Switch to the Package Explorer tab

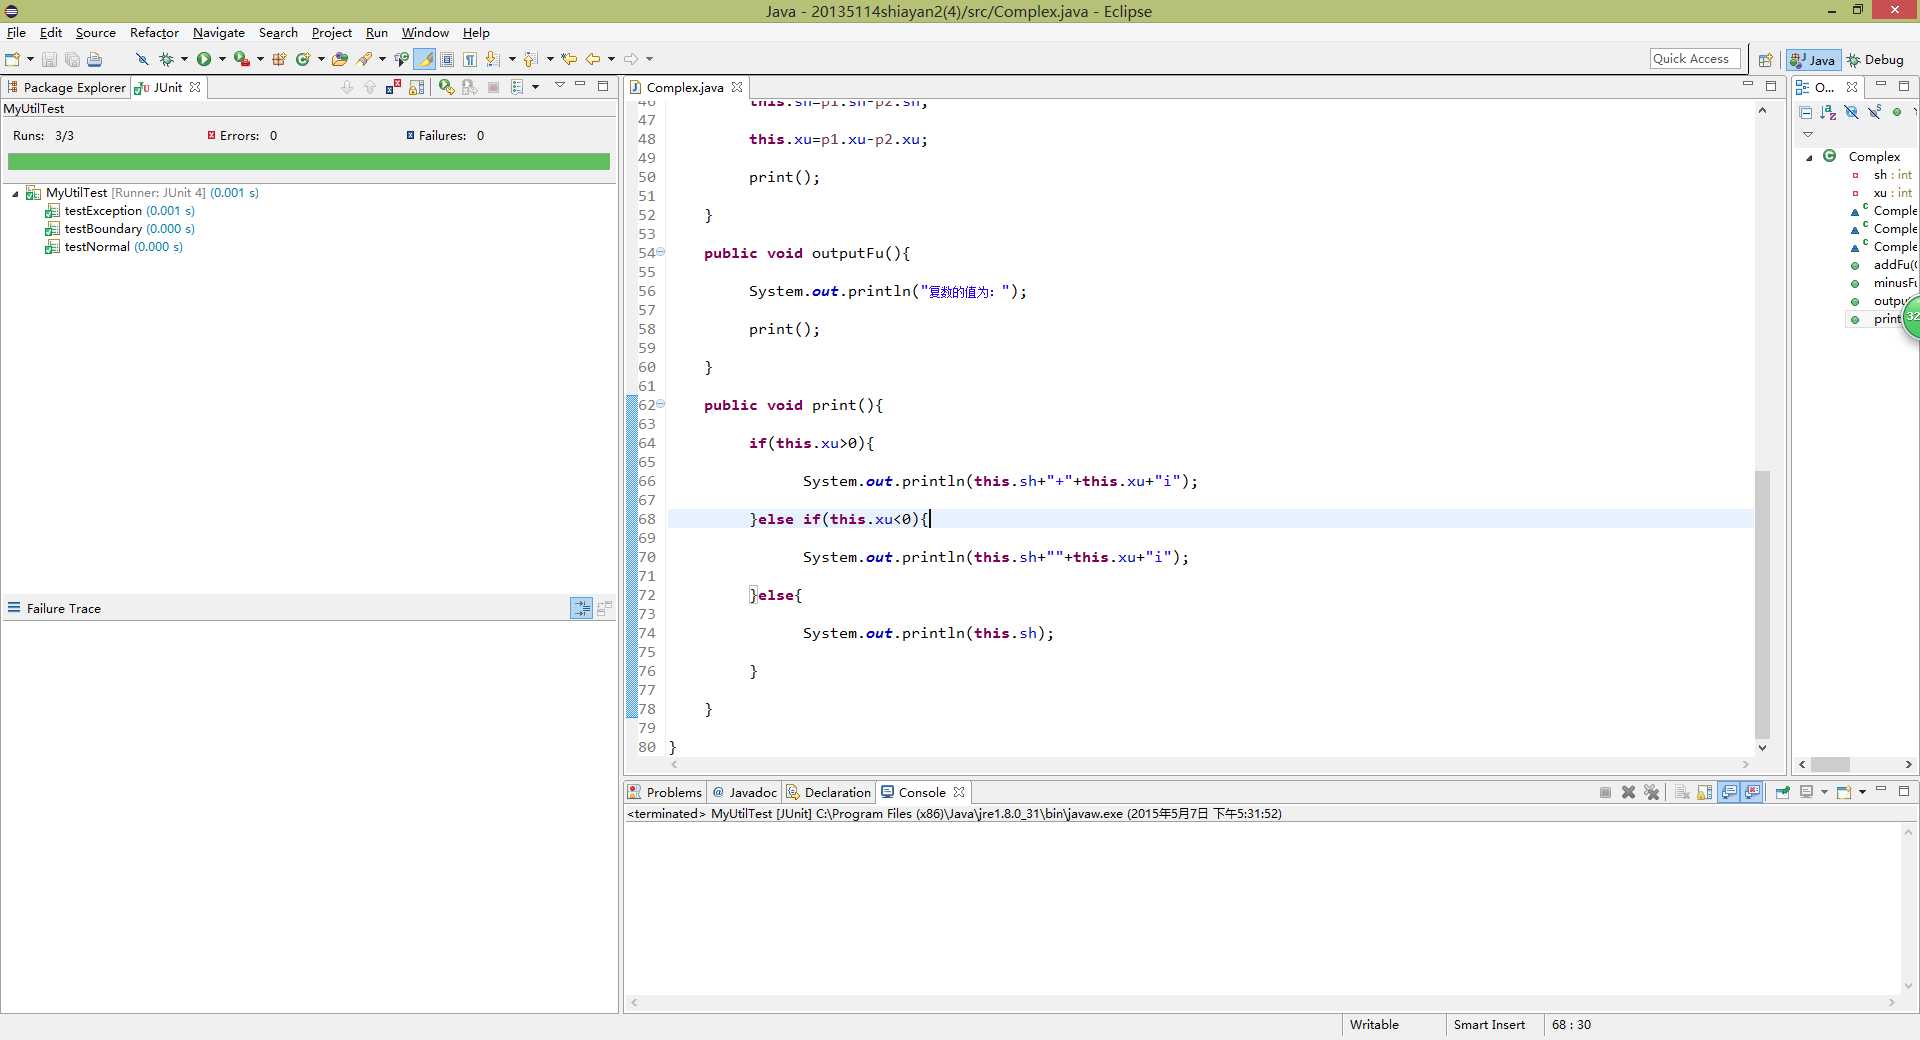[66, 87]
